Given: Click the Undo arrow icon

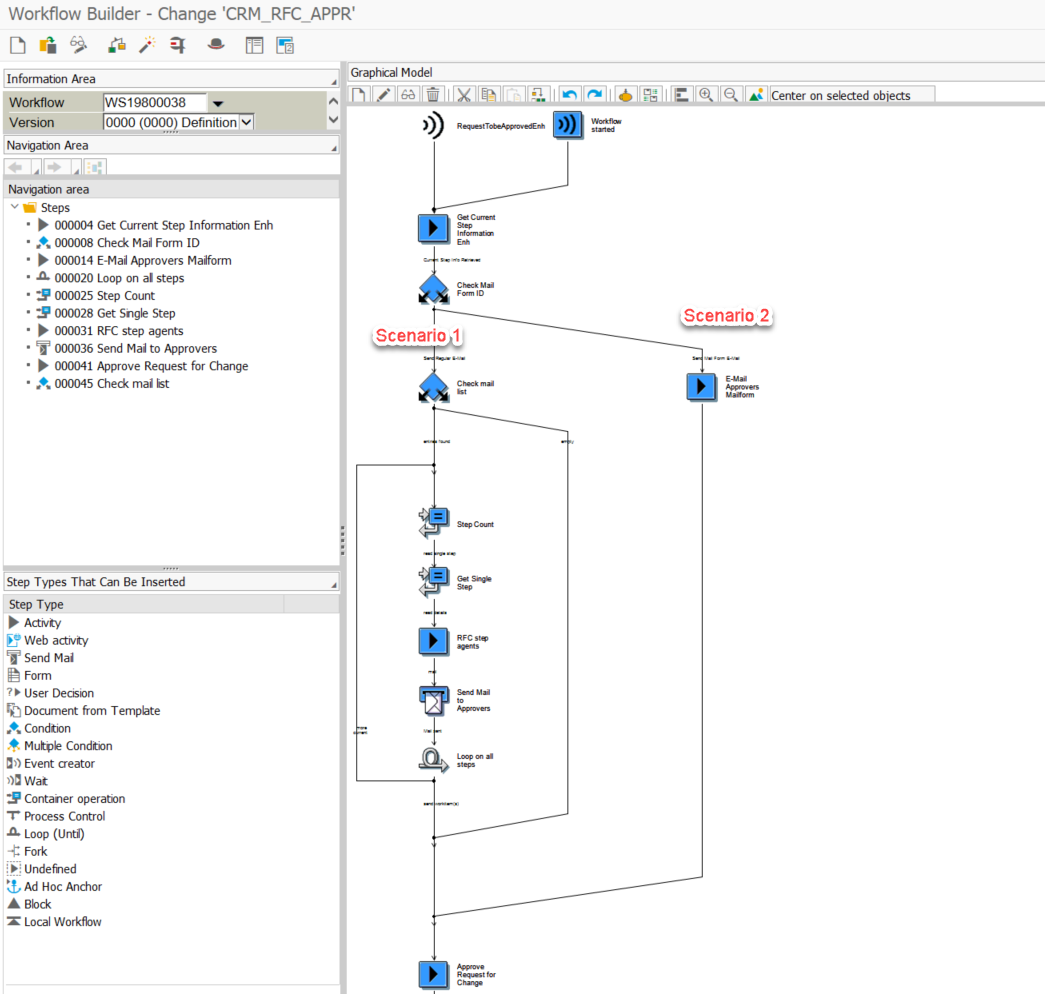Looking at the screenshot, I should 569,95.
